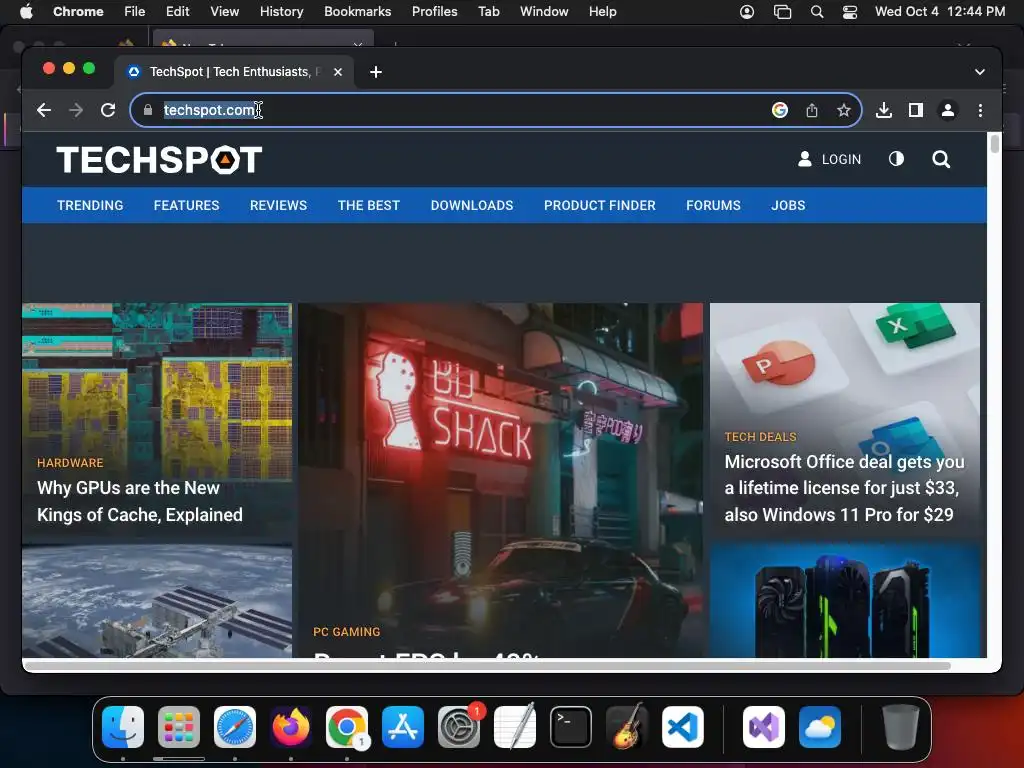This screenshot has width=1024, height=768.
Task: Open Control Center in the menu bar
Action: pyautogui.click(x=849, y=11)
